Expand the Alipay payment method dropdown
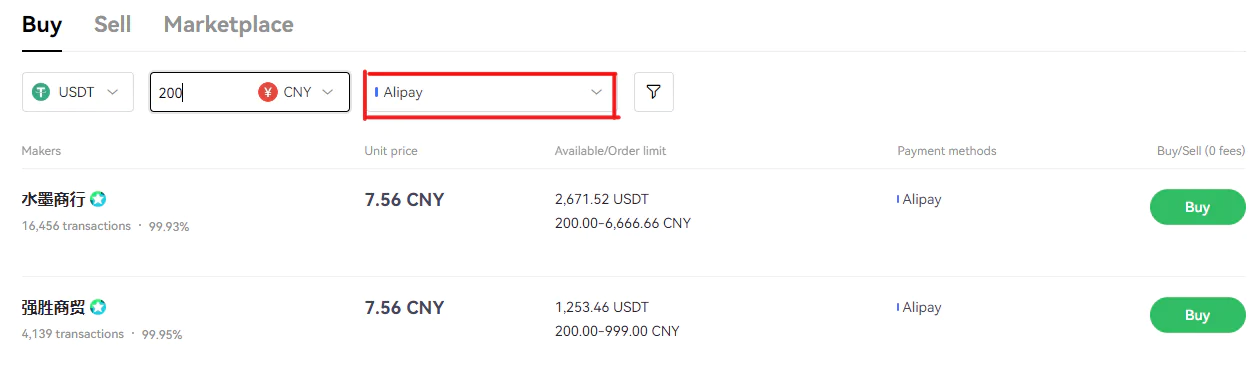 tap(489, 92)
